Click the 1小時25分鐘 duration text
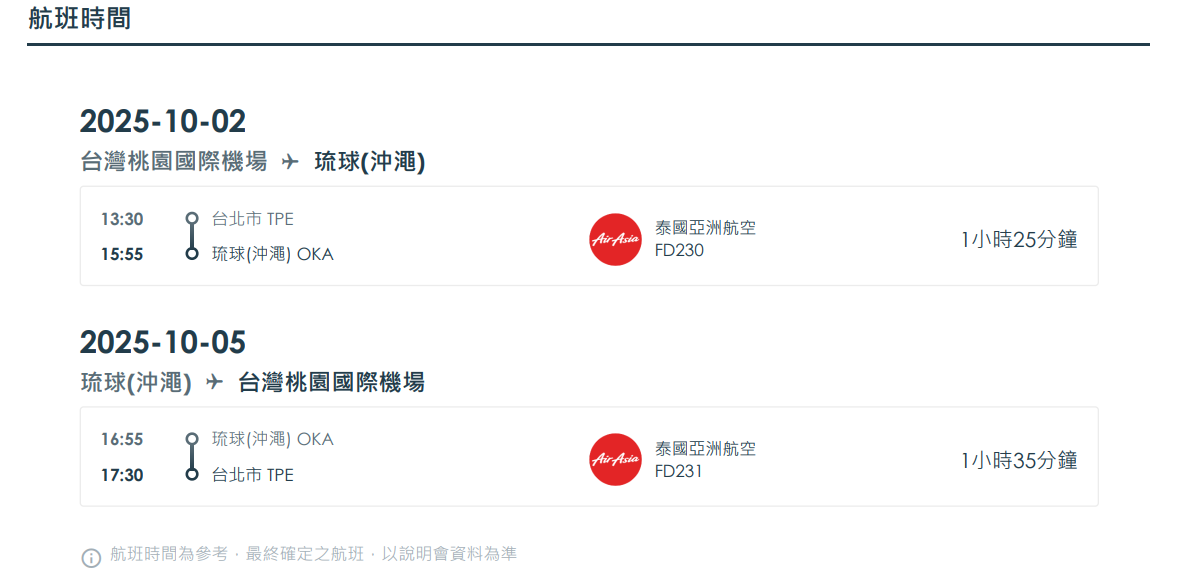 [1018, 240]
